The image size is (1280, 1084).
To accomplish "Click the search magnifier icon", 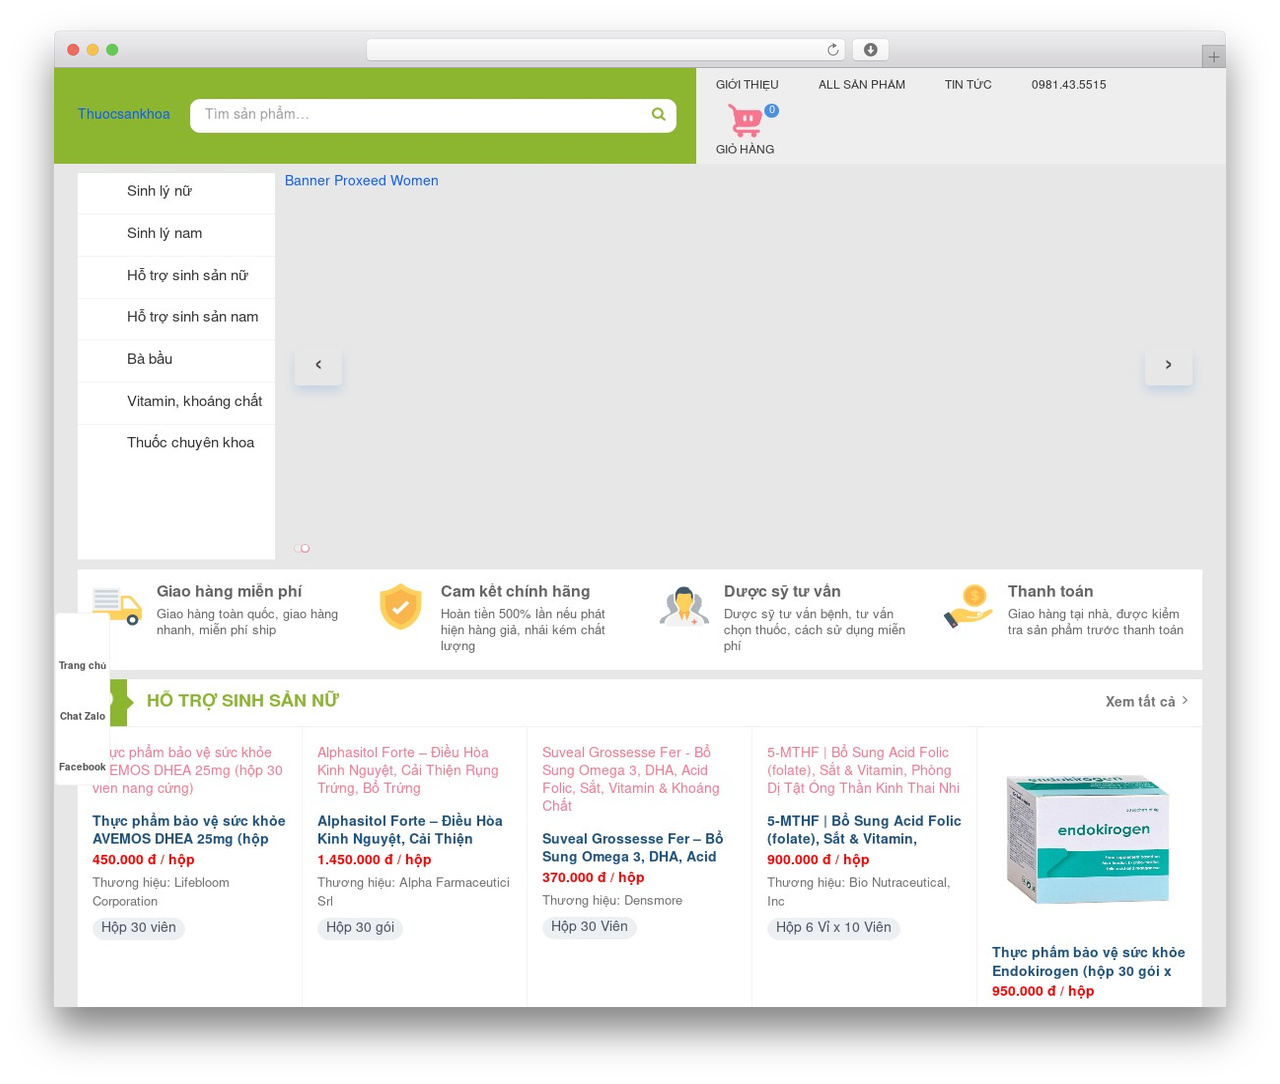I will [x=658, y=115].
